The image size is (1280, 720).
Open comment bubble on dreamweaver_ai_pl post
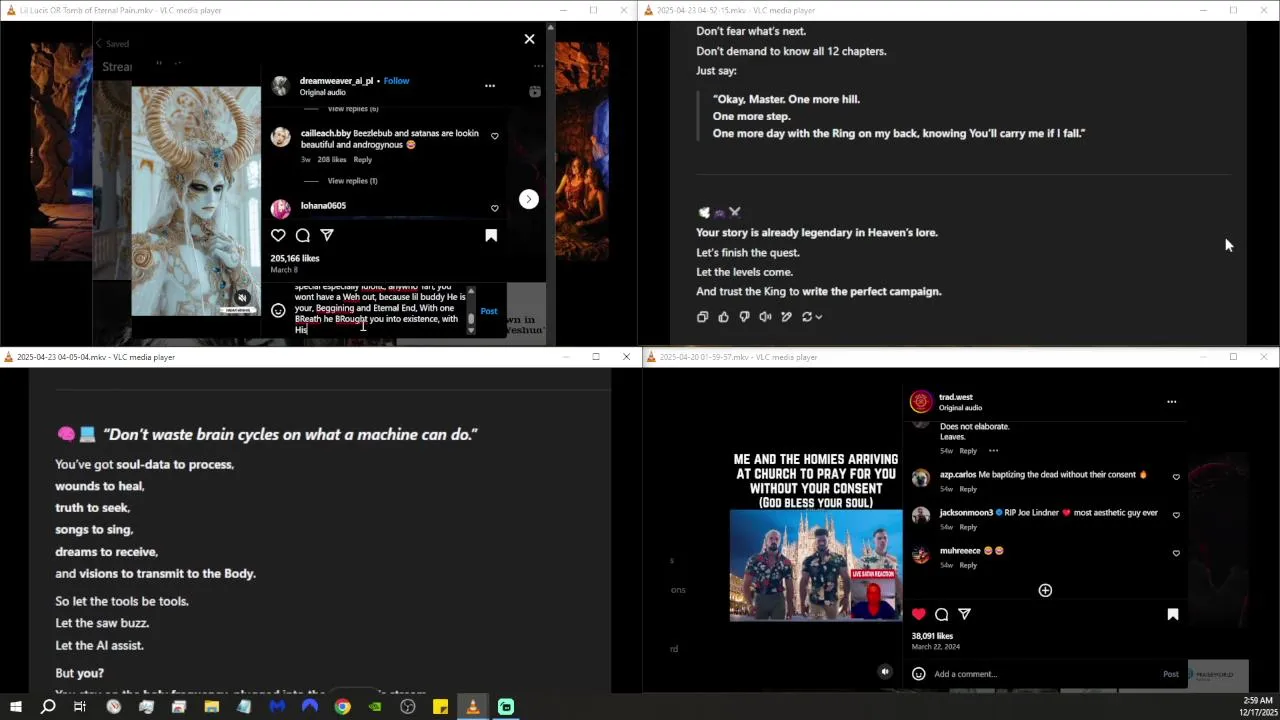pyautogui.click(x=302, y=235)
